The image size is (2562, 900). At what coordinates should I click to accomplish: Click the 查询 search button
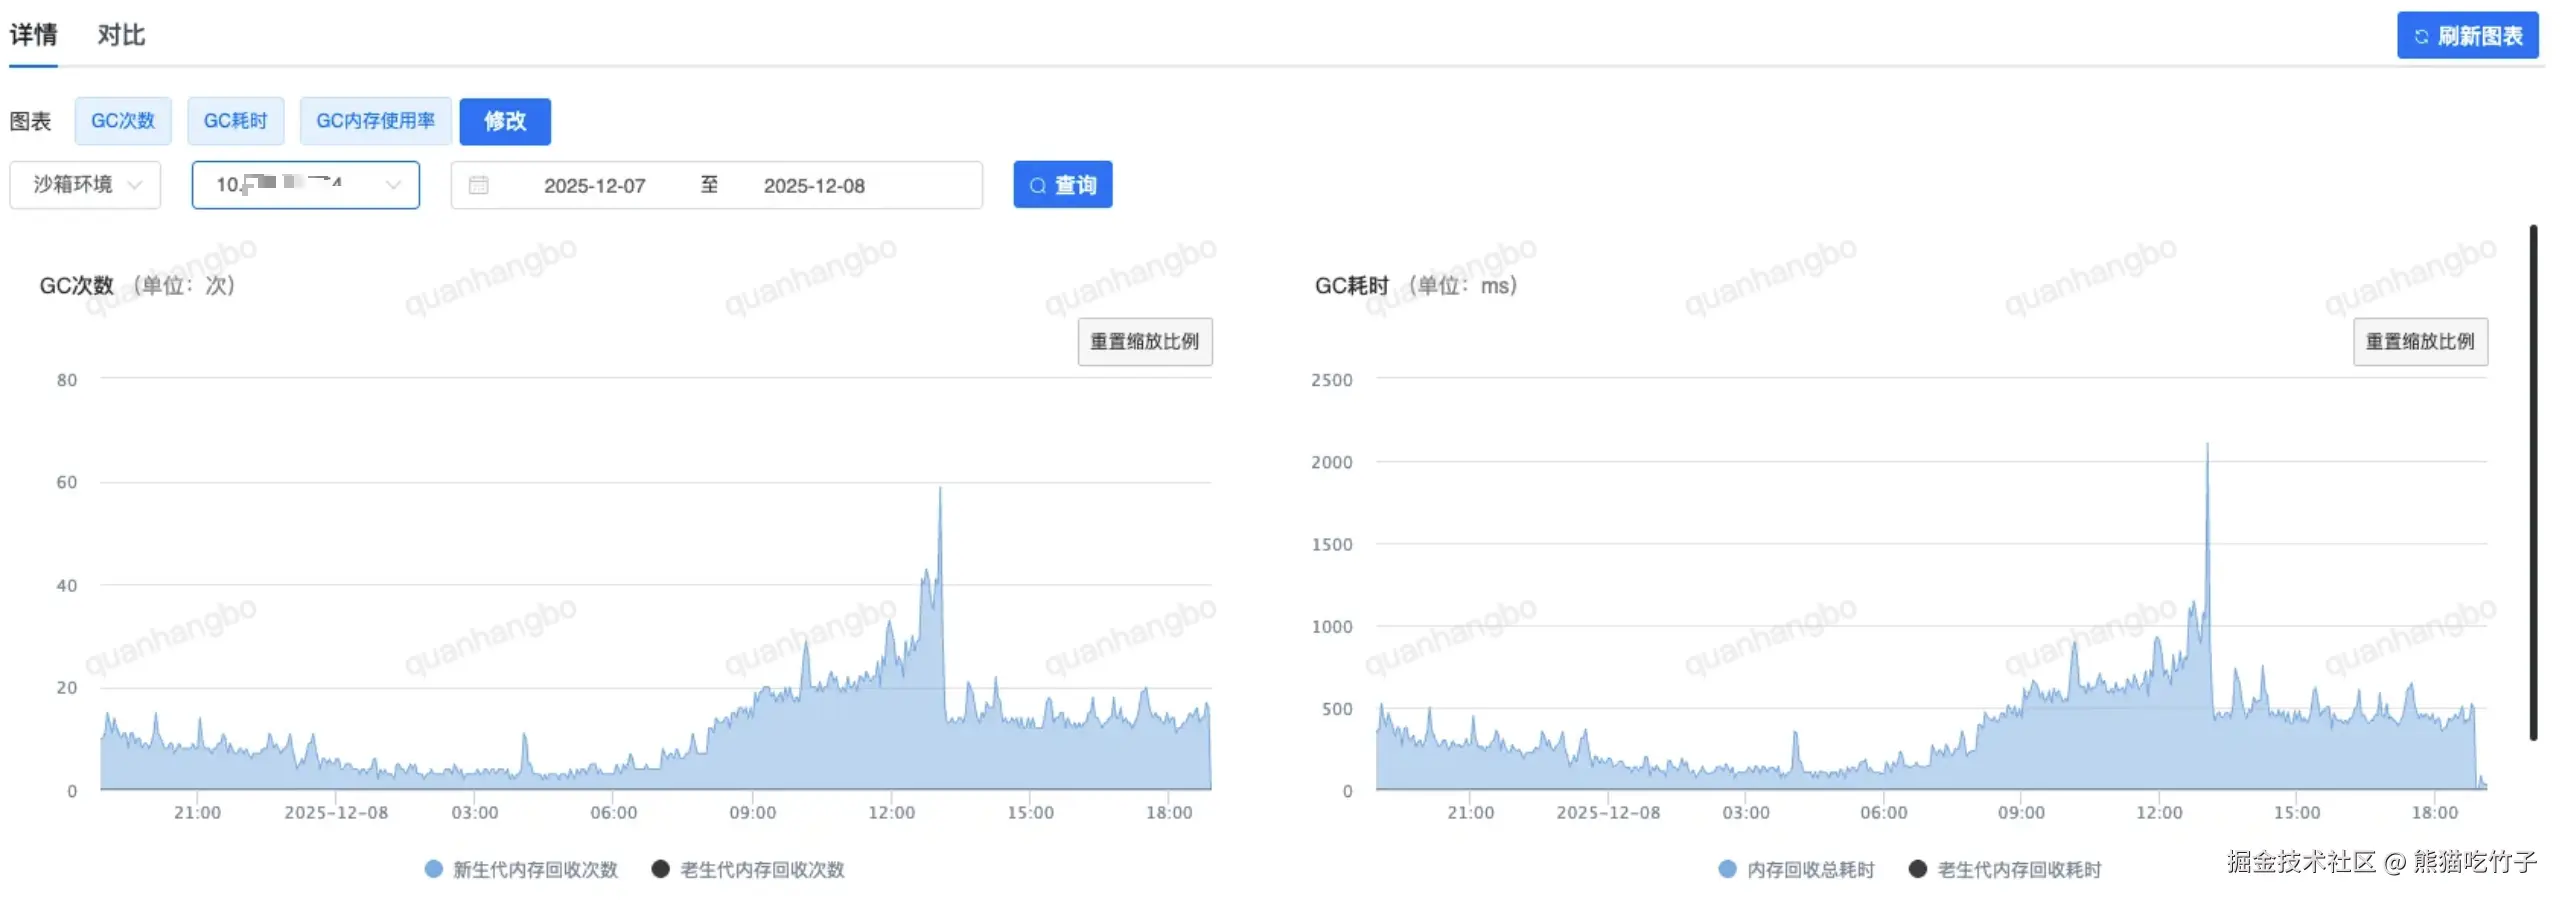pyautogui.click(x=1063, y=185)
